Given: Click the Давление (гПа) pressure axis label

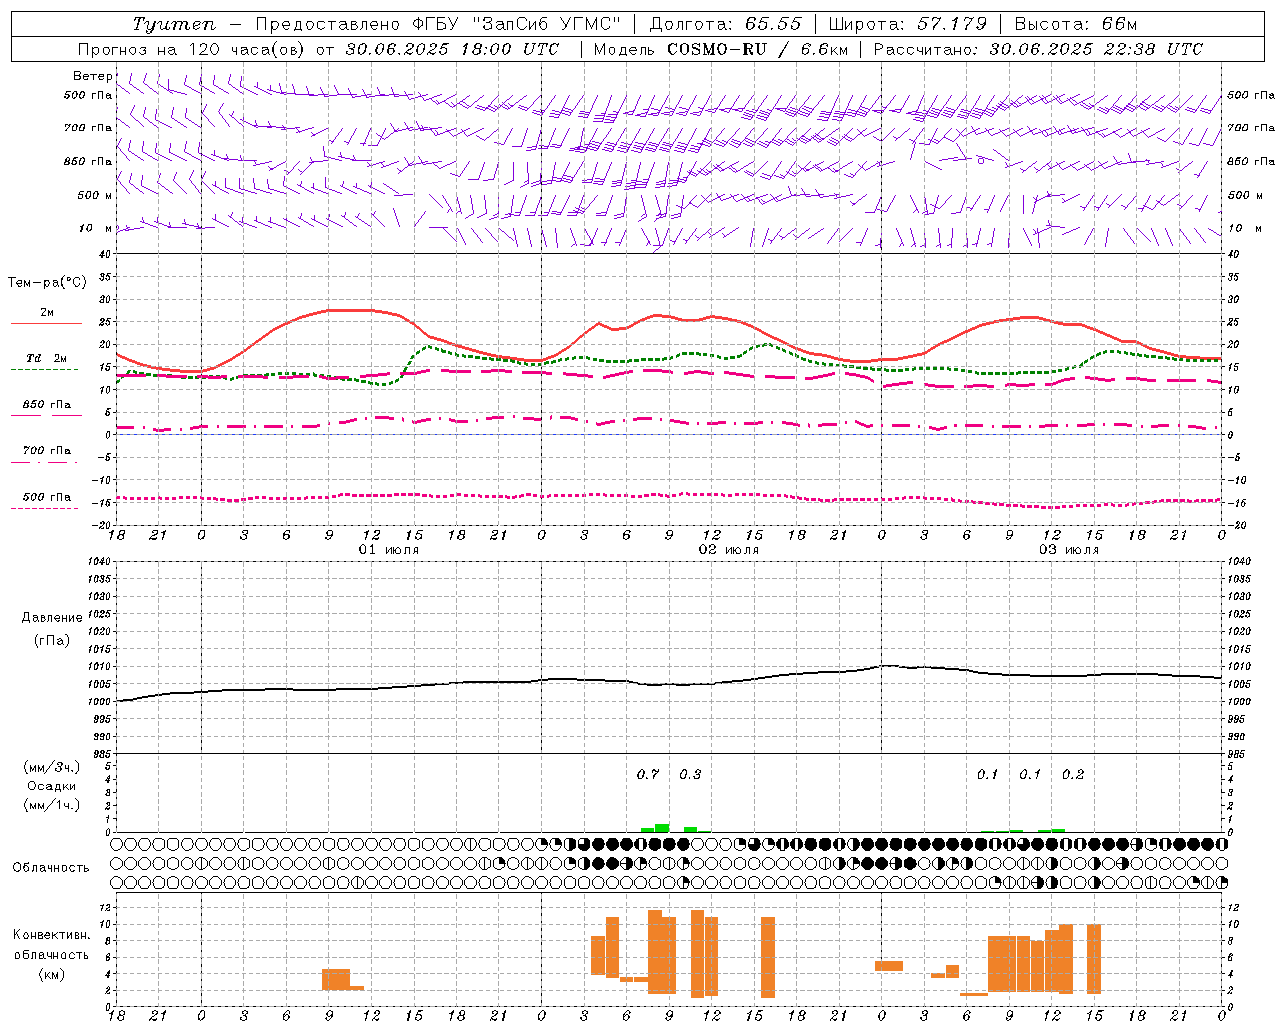Looking at the screenshot, I should tap(52, 629).
